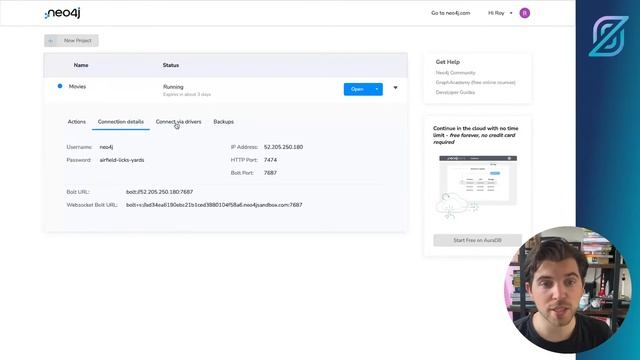The width and height of the screenshot is (640, 360).
Task: Open the purple user avatar icon
Action: pyautogui.click(x=524, y=13)
